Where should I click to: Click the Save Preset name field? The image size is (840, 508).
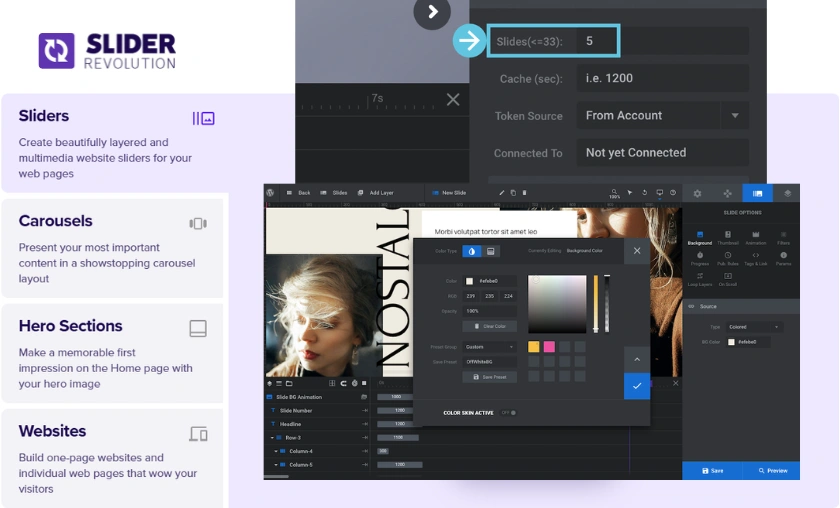490,362
